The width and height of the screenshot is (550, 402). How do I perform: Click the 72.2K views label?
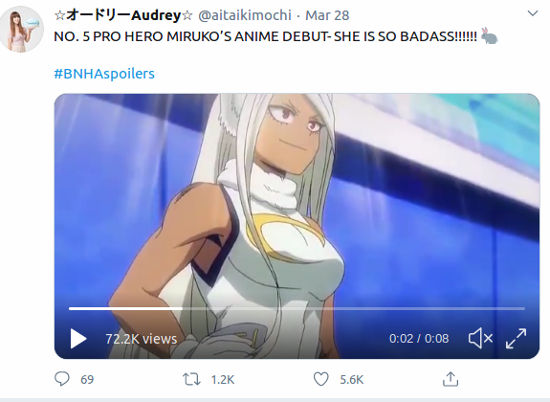click(x=141, y=339)
